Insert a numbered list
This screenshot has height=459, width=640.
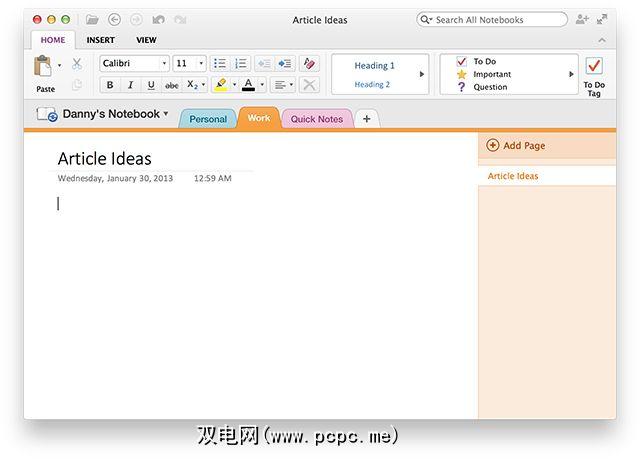click(x=240, y=63)
